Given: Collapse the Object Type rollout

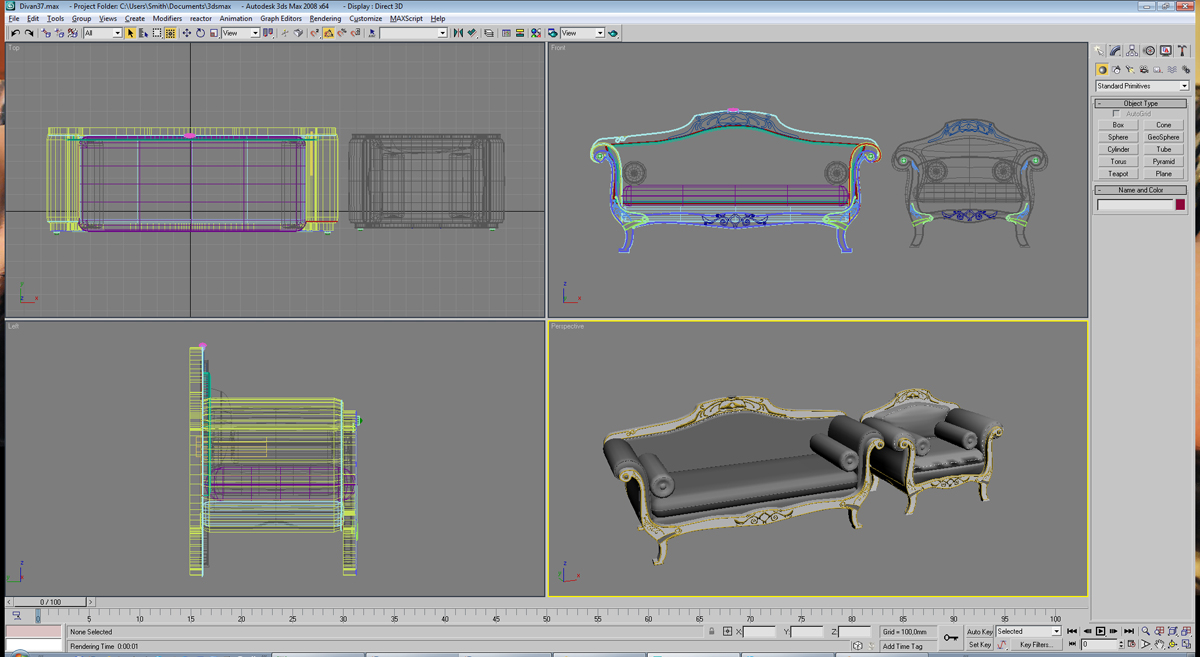Looking at the screenshot, I should point(1141,103).
